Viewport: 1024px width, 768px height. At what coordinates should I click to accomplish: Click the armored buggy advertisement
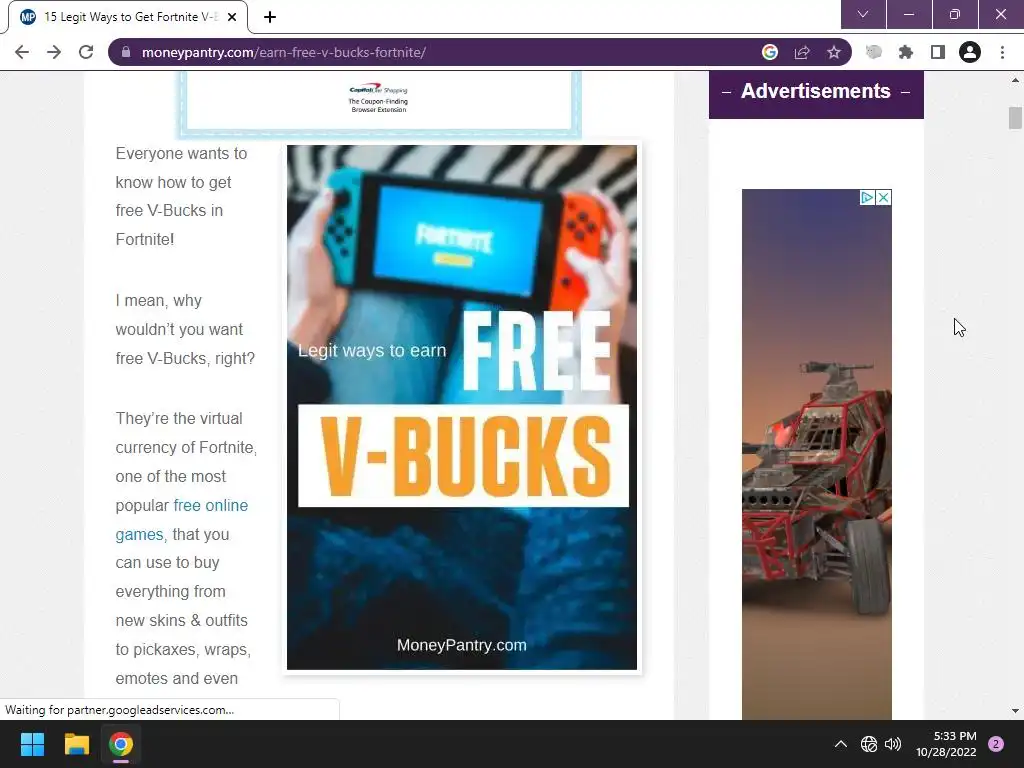[x=817, y=455]
